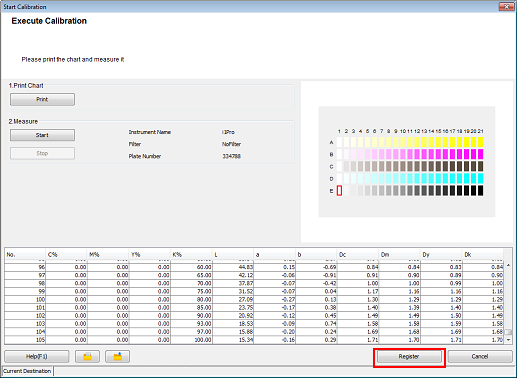
Task: Start the measurement
Action: (42, 135)
